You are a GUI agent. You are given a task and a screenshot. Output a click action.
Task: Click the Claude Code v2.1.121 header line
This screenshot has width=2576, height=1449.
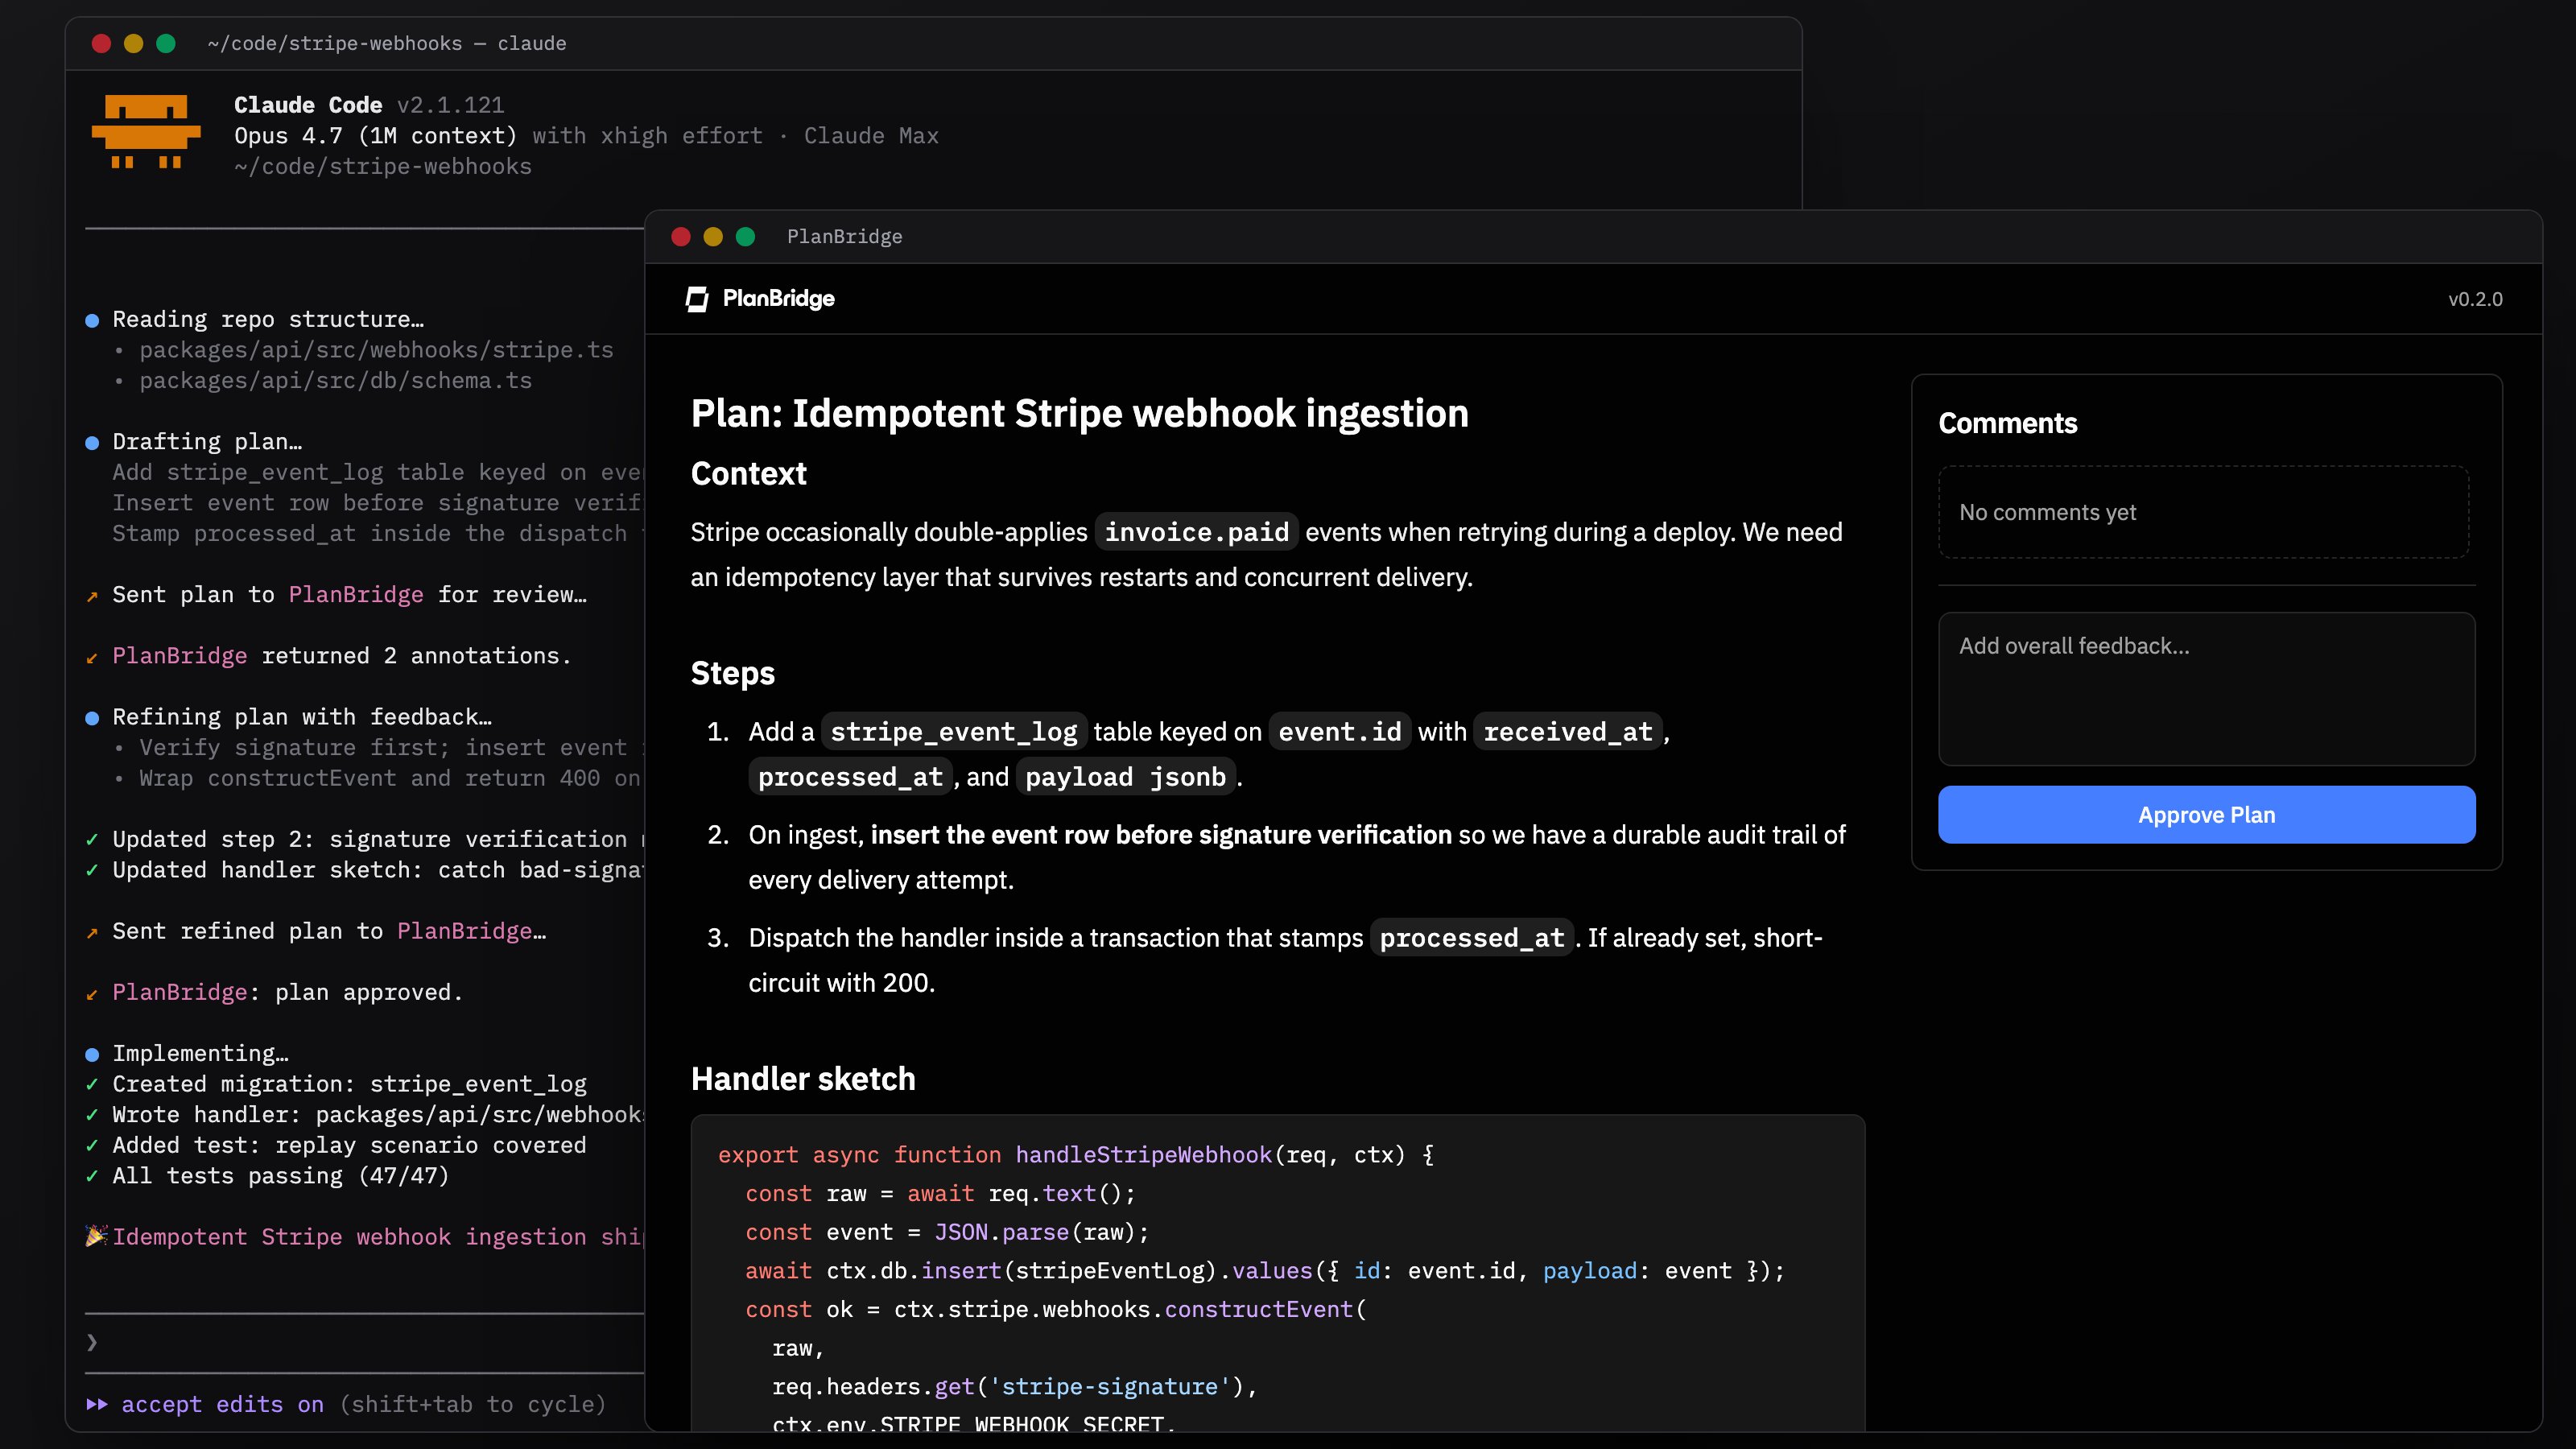coord(369,105)
